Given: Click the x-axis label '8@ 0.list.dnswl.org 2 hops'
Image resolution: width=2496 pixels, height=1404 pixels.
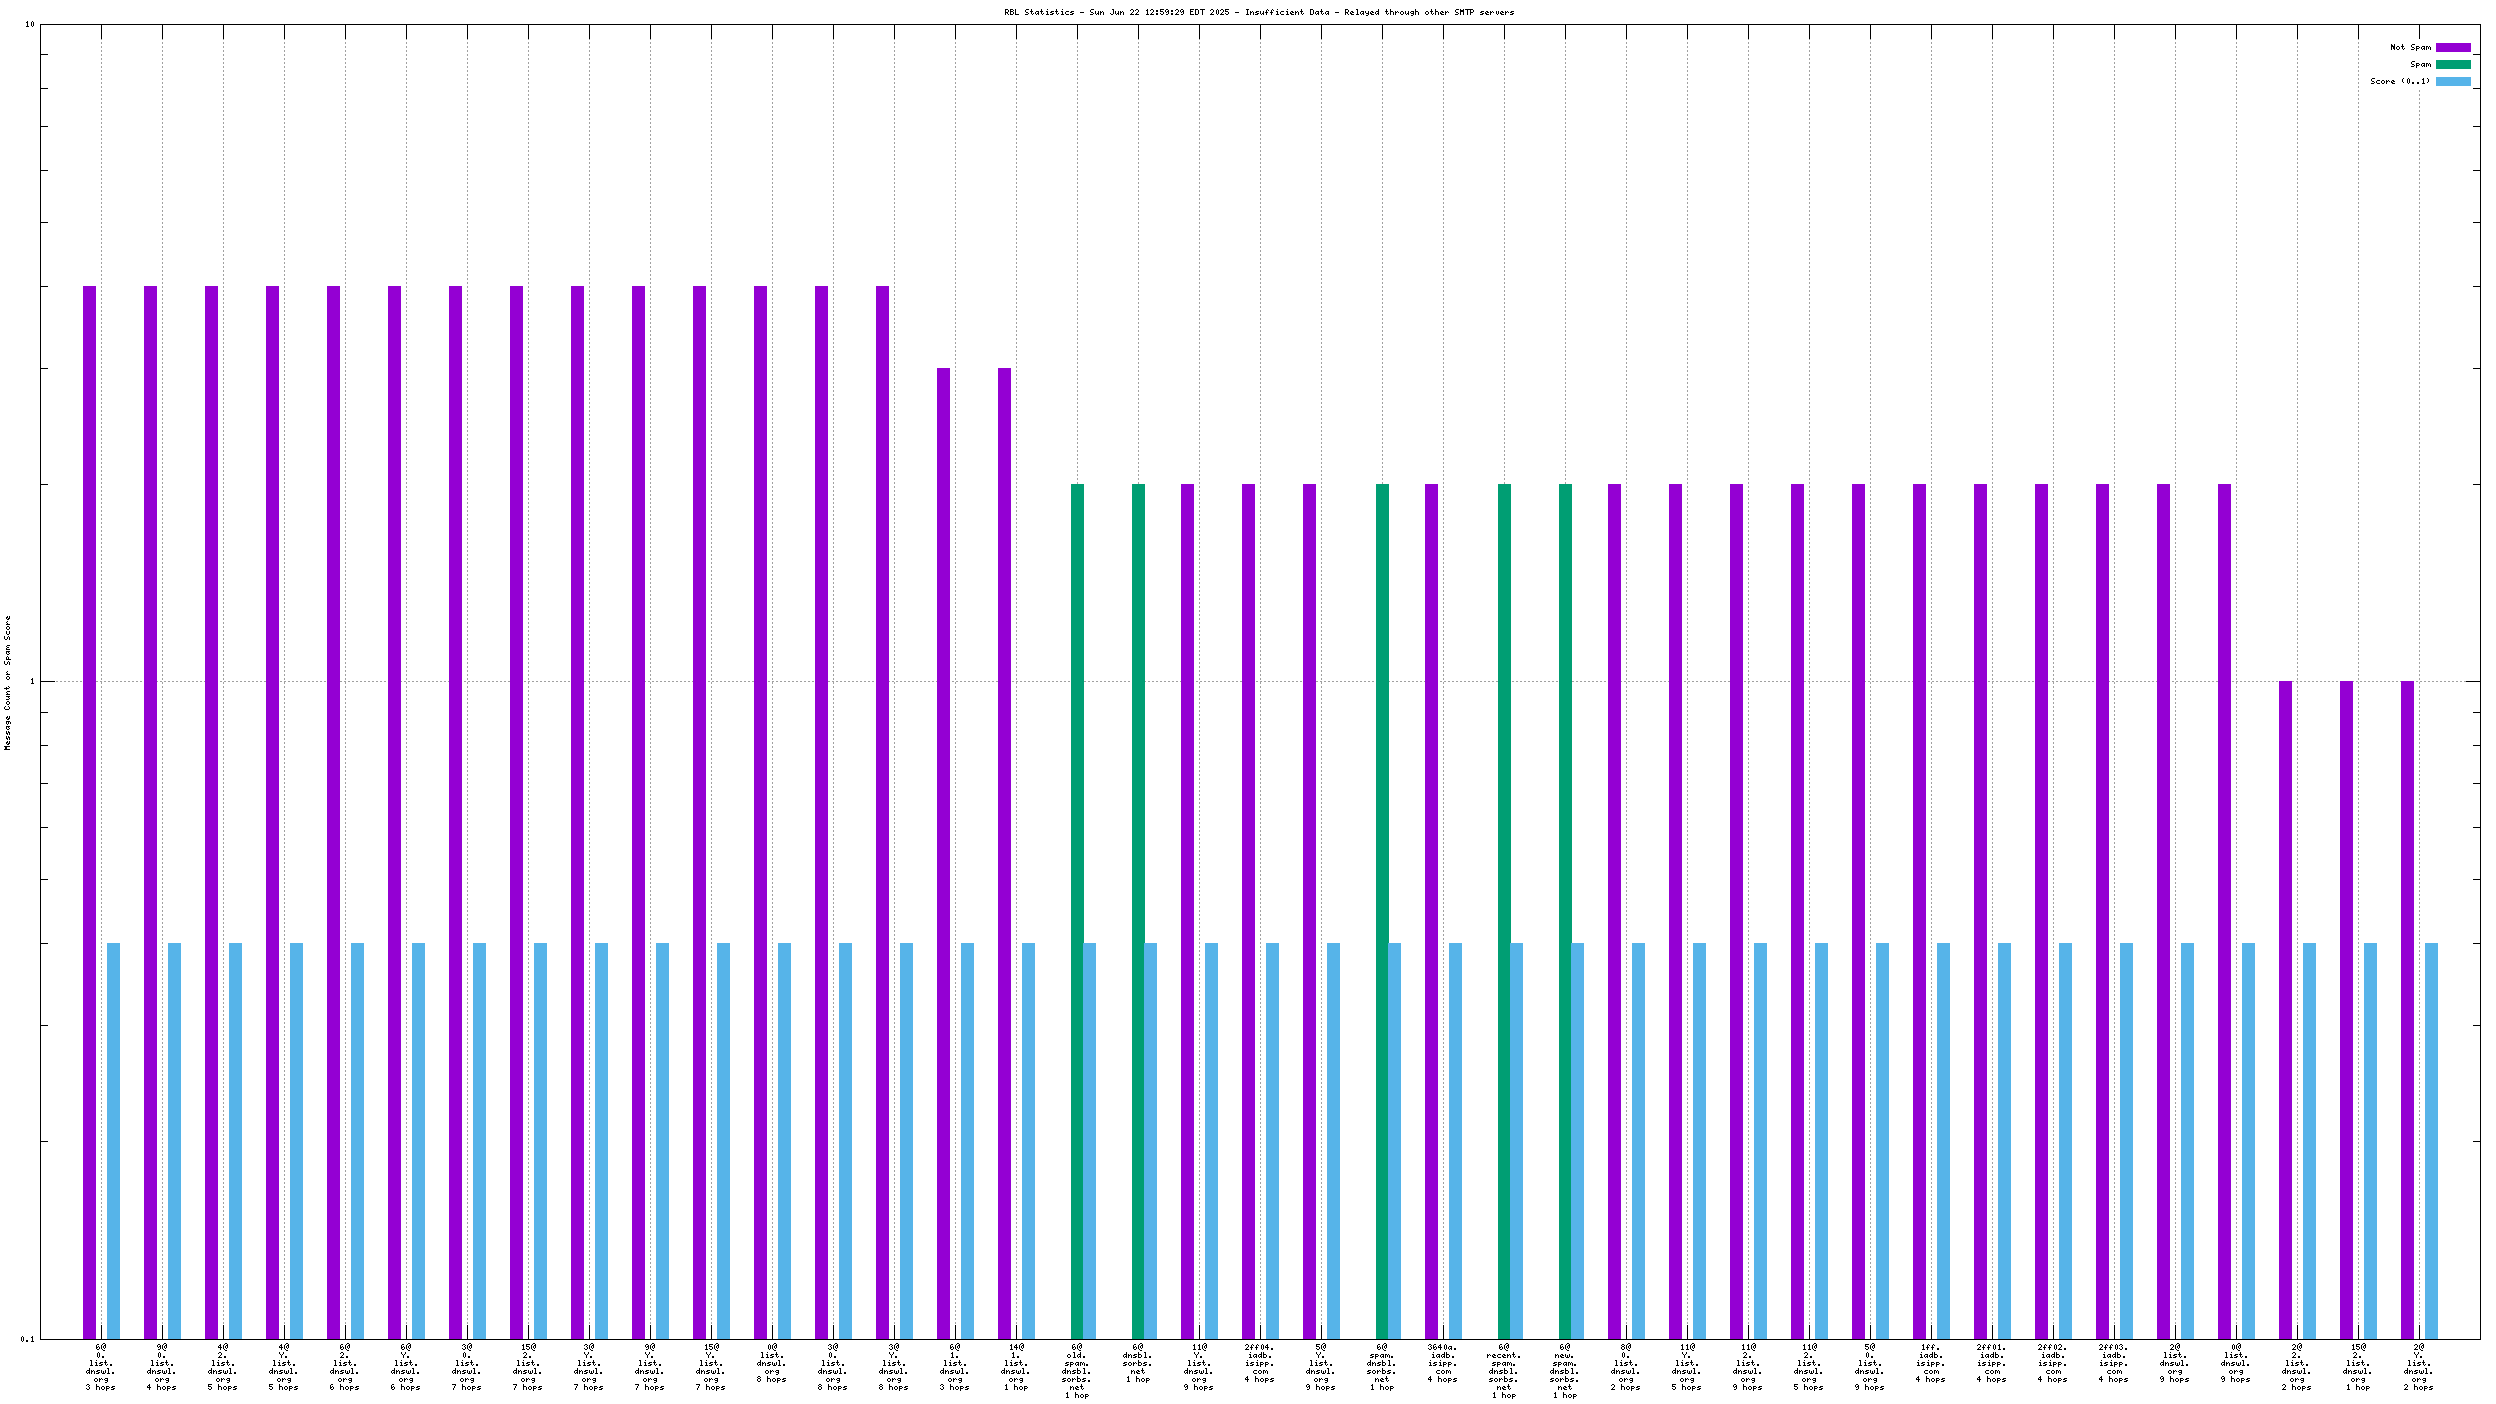Looking at the screenshot, I should click(x=1625, y=1367).
